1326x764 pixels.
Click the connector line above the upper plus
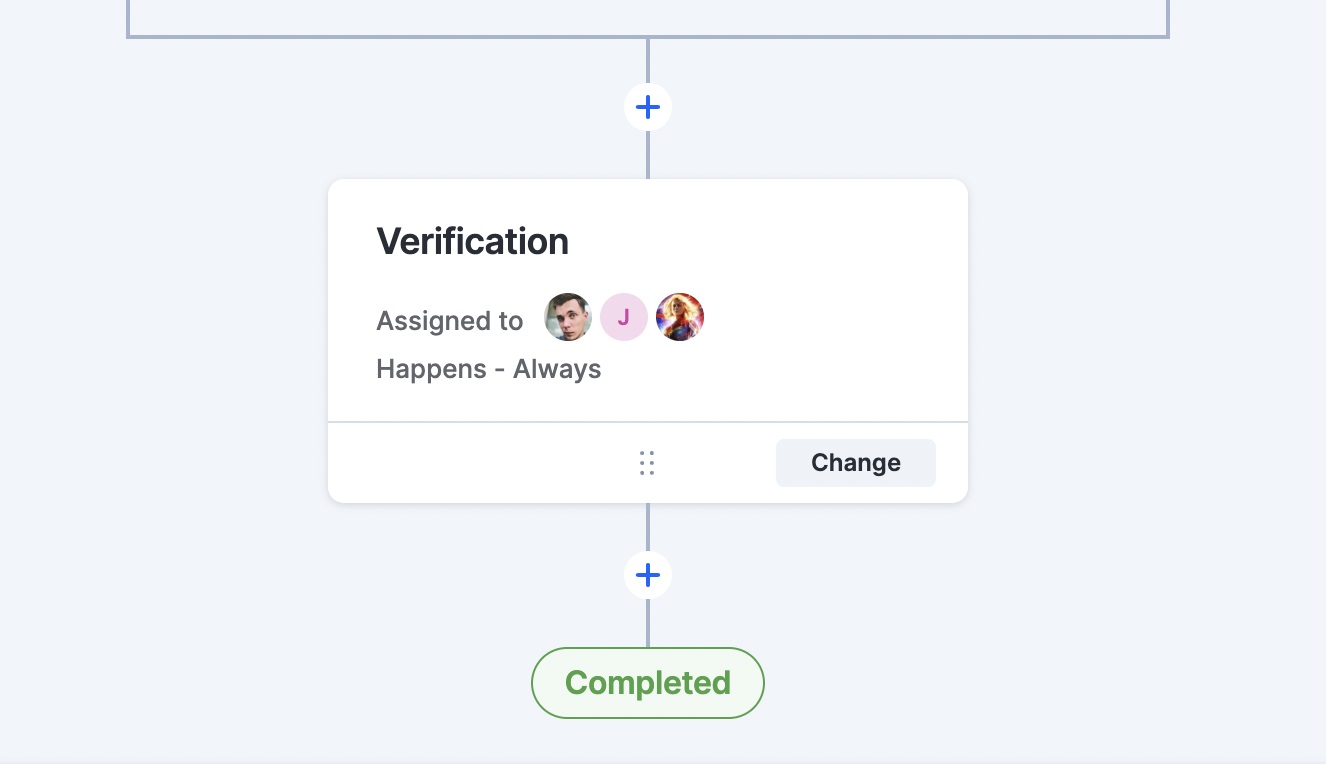point(648,61)
